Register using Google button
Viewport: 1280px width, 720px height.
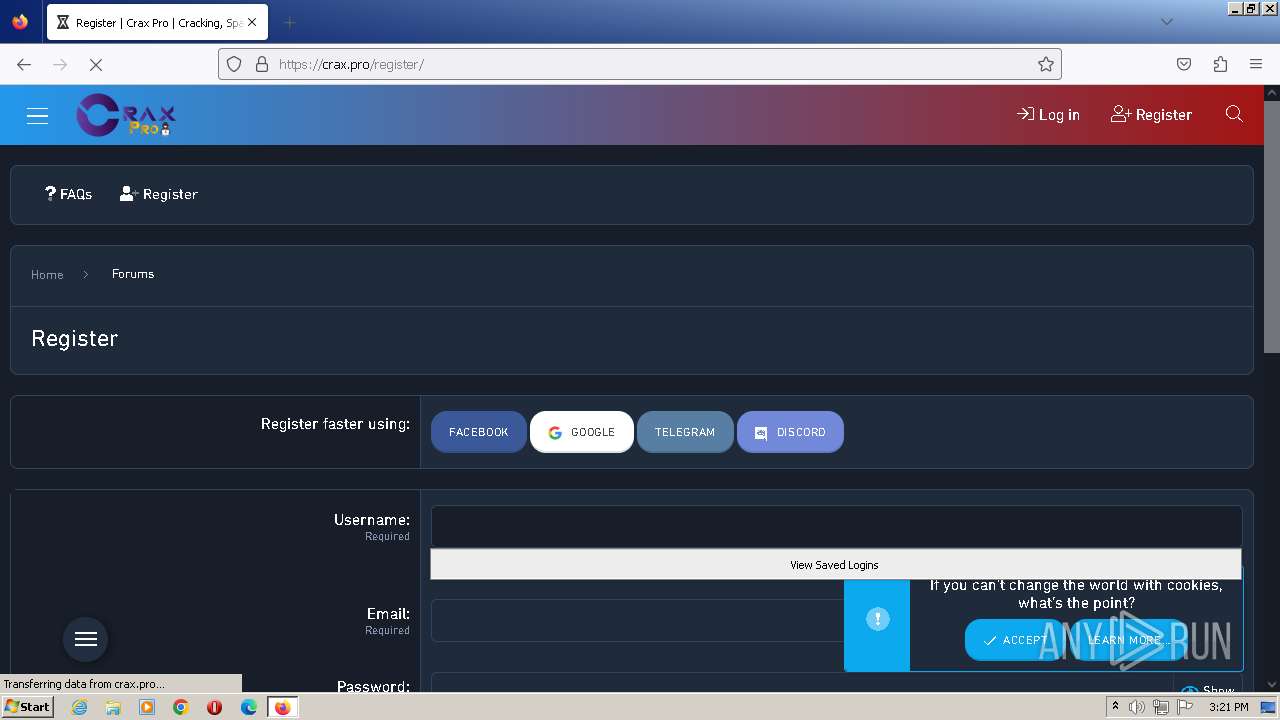tap(582, 432)
